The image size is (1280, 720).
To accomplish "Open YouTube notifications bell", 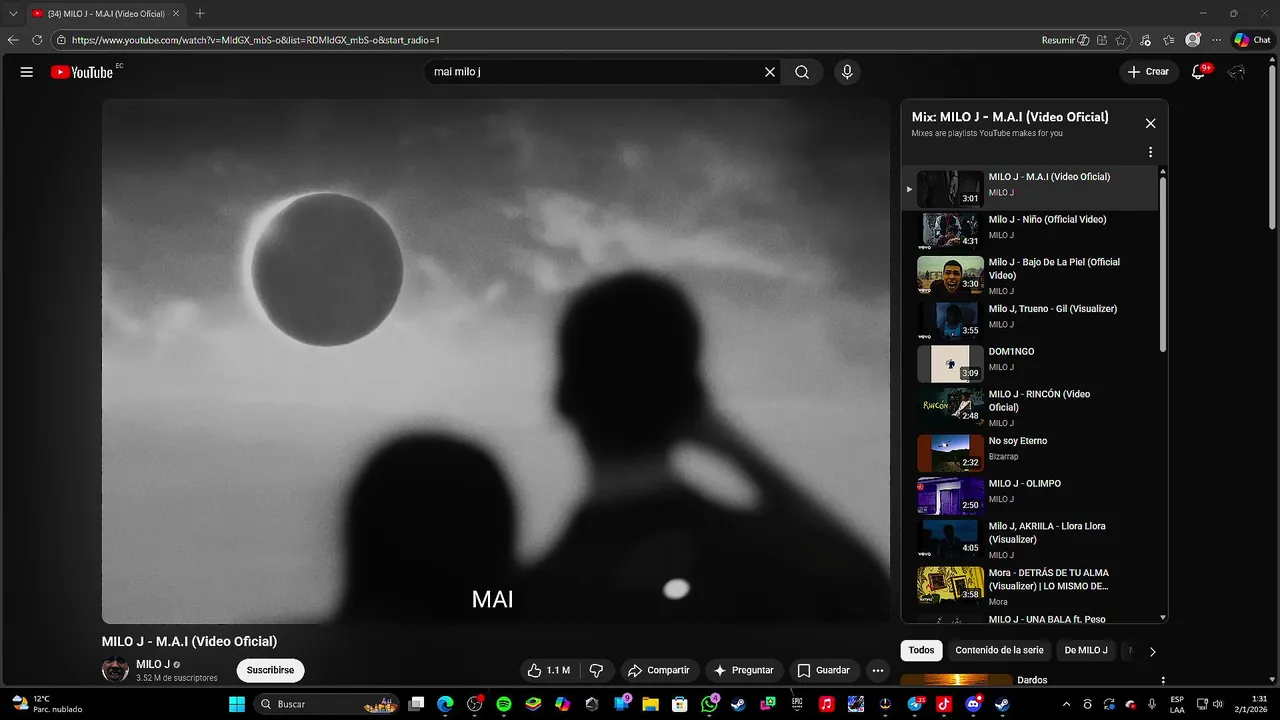I will pos(1198,72).
